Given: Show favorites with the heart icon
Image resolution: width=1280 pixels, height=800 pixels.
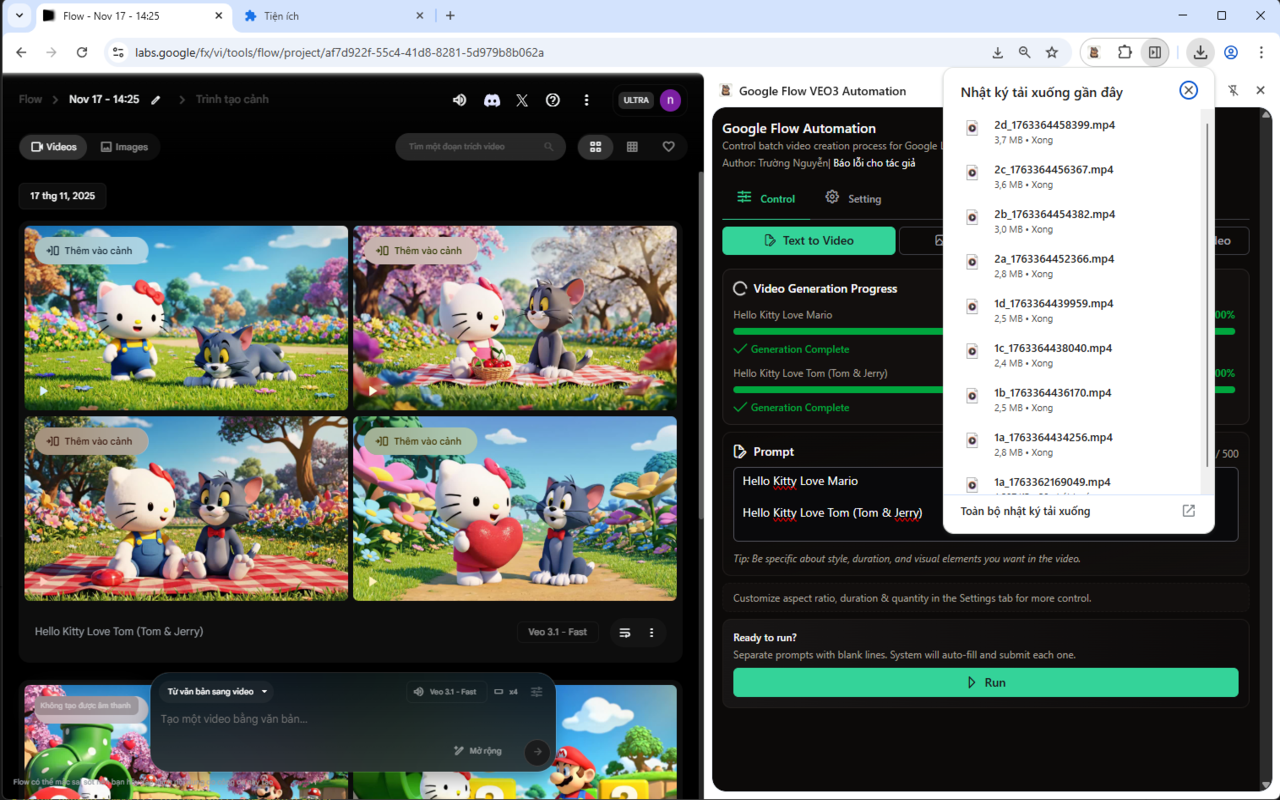Looking at the screenshot, I should tap(668, 147).
